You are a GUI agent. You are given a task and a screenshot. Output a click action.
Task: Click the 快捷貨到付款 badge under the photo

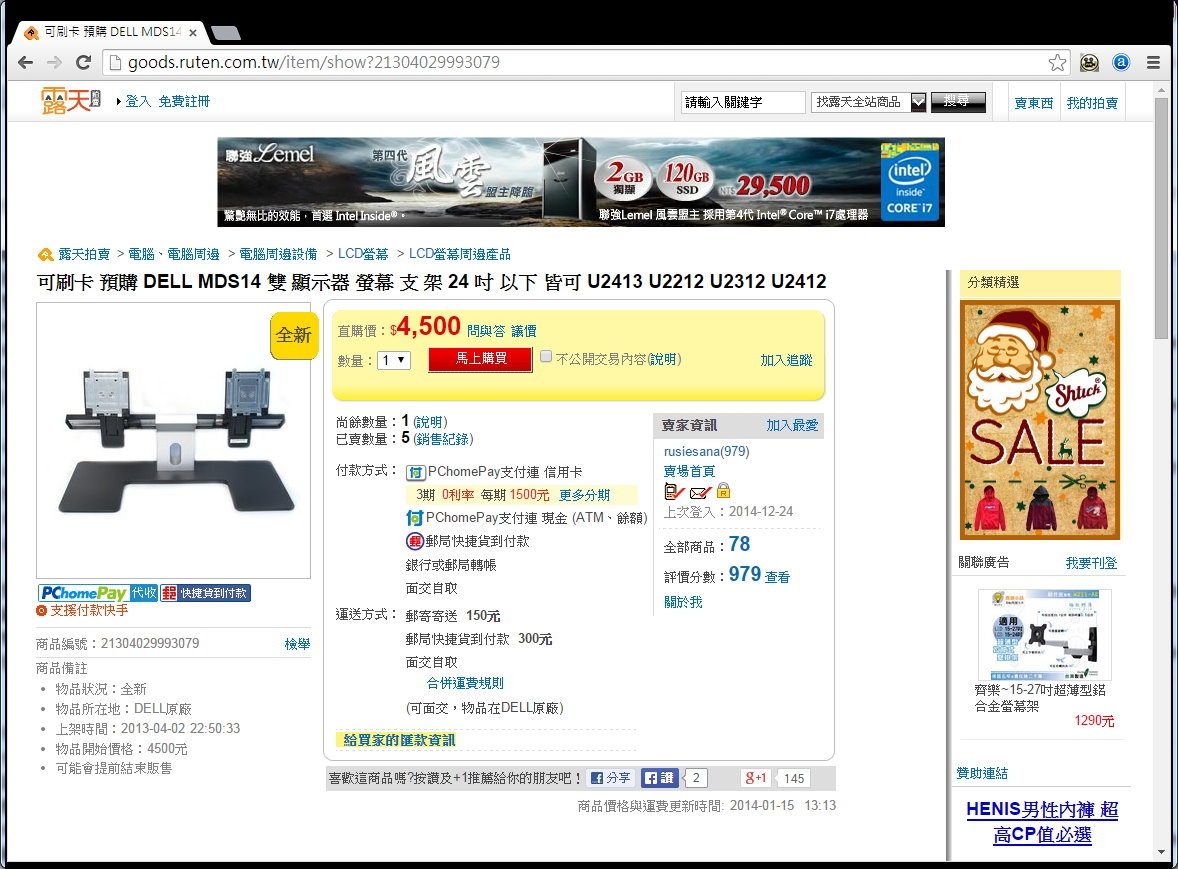[205, 593]
